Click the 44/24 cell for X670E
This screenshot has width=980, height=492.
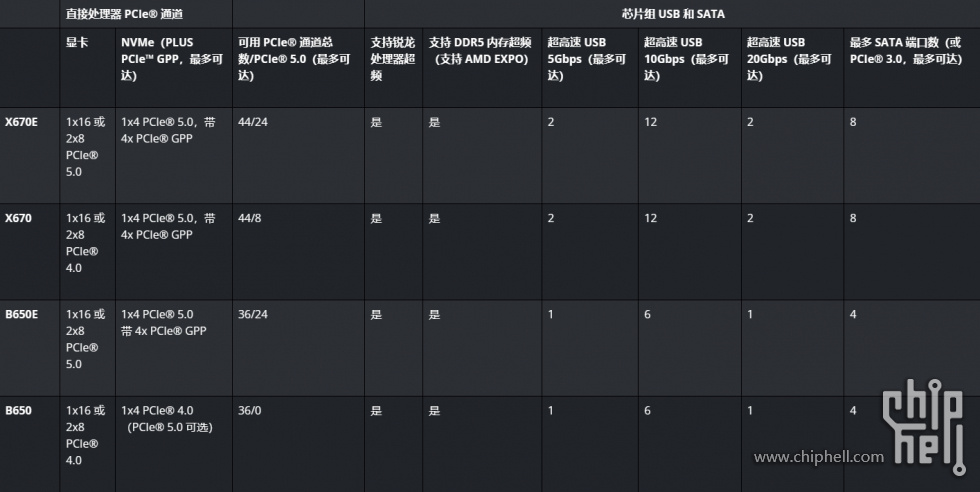pos(252,122)
